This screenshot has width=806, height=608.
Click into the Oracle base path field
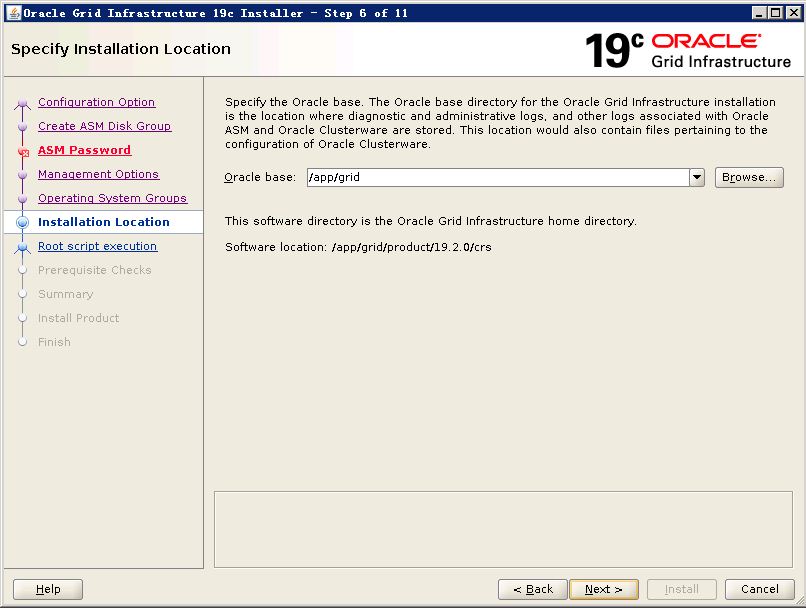498,177
